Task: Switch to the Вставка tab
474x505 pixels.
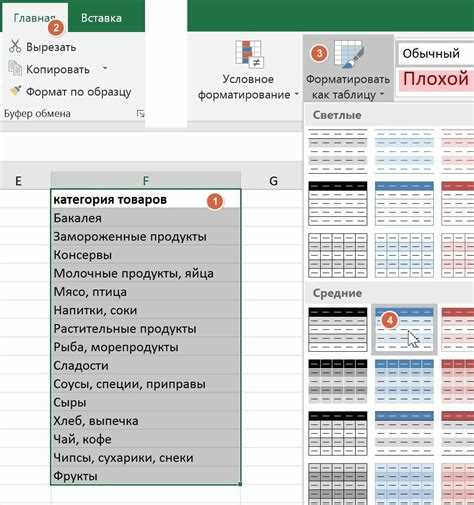Action: pyautogui.click(x=101, y=18)
